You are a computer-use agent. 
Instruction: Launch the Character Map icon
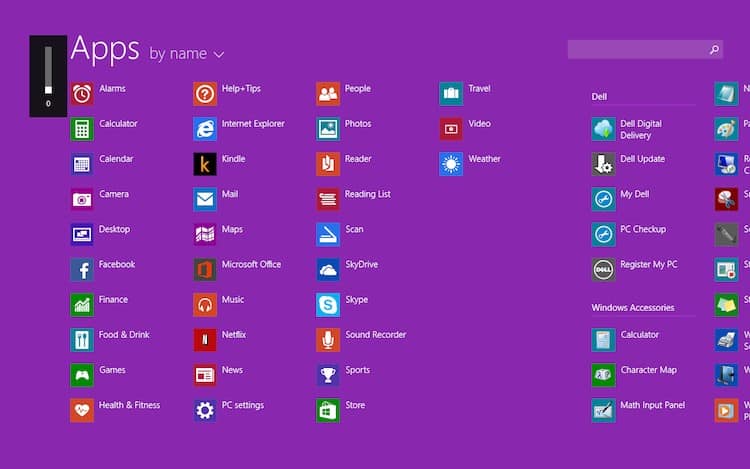[x=603, y=375]
